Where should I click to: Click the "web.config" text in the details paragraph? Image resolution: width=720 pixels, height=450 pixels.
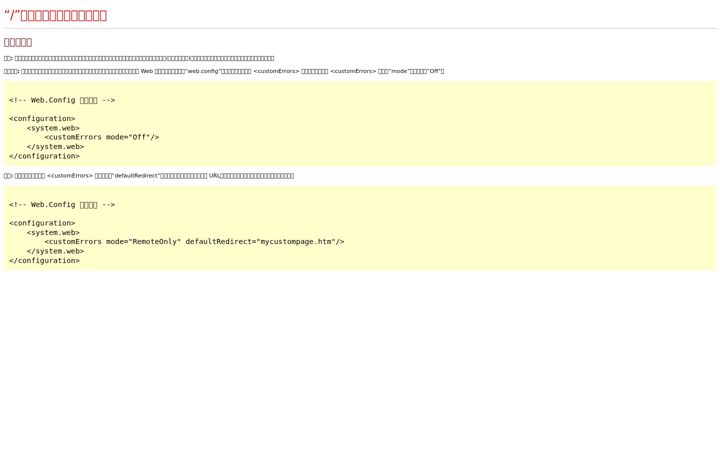[202, 71]
